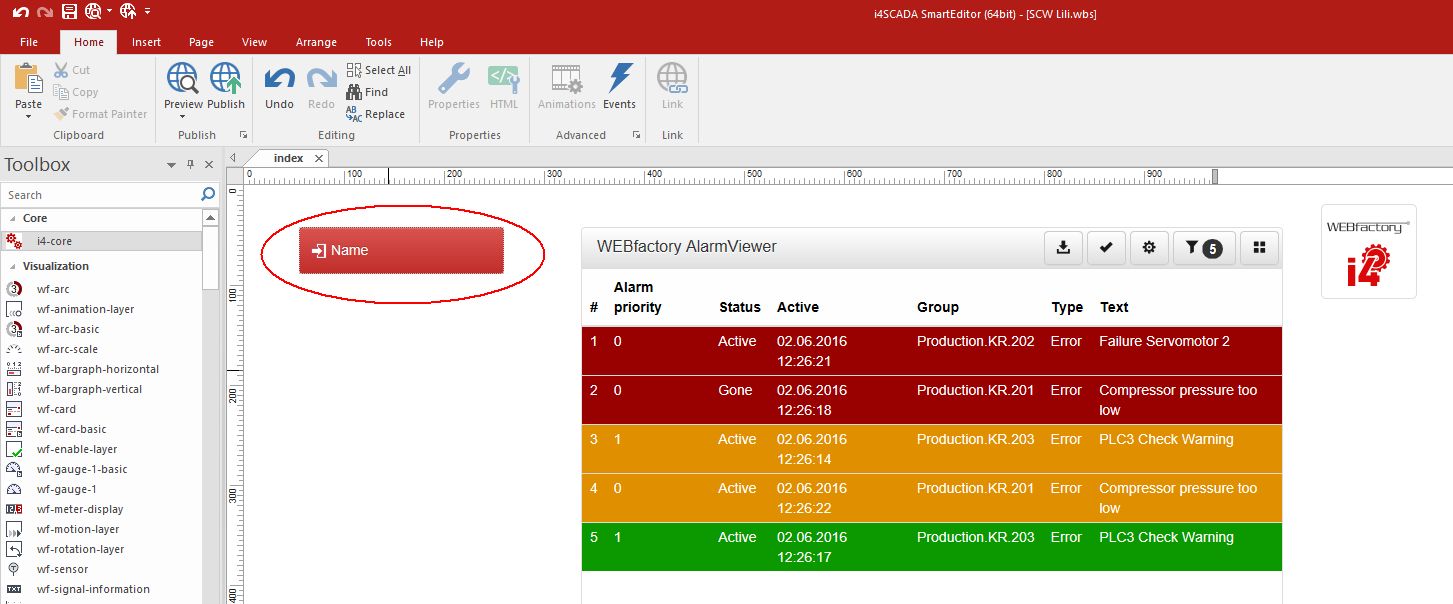Viewport: 1453px width, 604px height.
Task: Click the HTML ribbon button
Action: pyautogui.click(x=504, y=86)
